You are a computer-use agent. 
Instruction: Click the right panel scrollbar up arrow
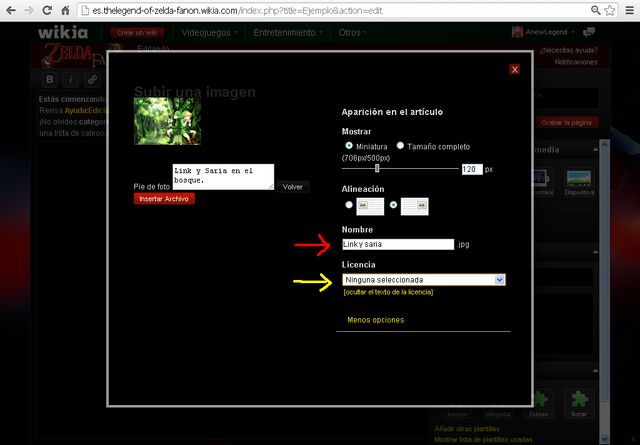[x=604, y=144]
